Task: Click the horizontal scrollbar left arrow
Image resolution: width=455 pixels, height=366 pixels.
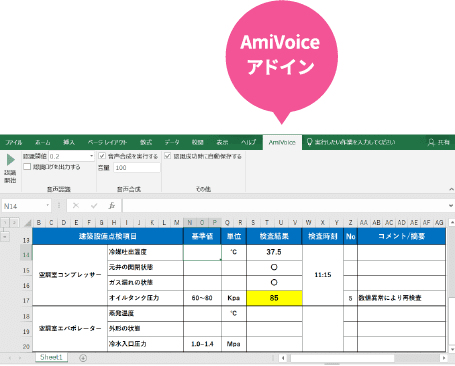Action: click(283, 358)
